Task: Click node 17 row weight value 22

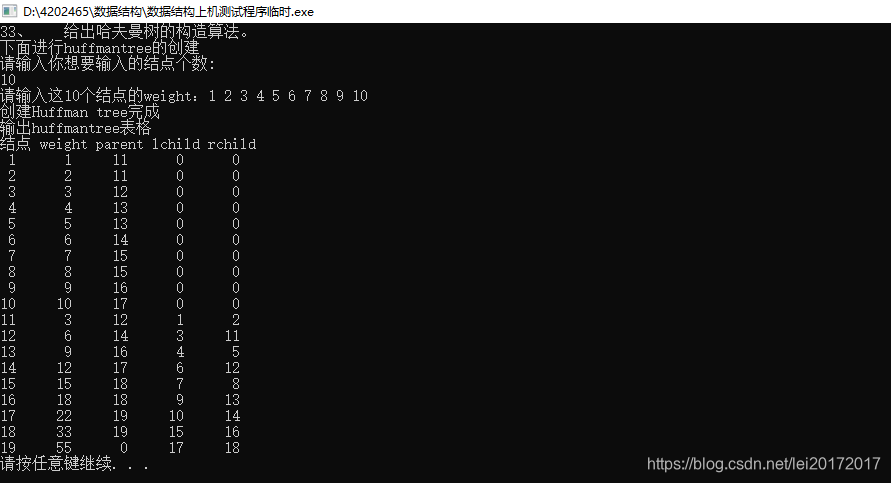Action: [x=64, y=416]
